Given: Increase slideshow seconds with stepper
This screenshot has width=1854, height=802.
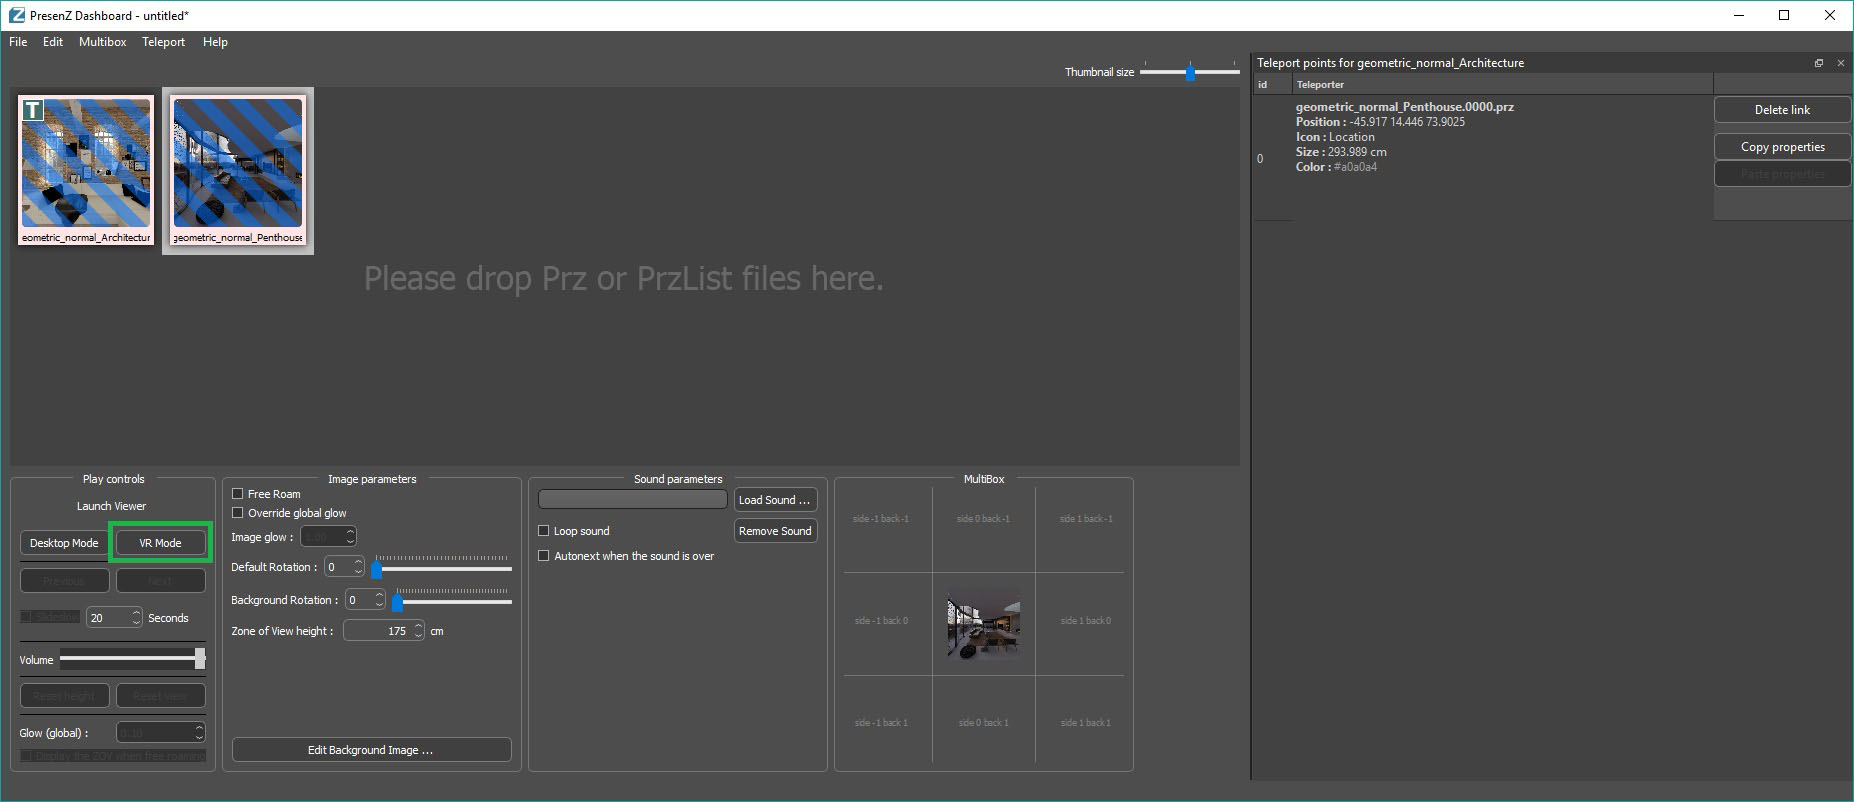Looking at the screenshot, I should tap(137, 613).
